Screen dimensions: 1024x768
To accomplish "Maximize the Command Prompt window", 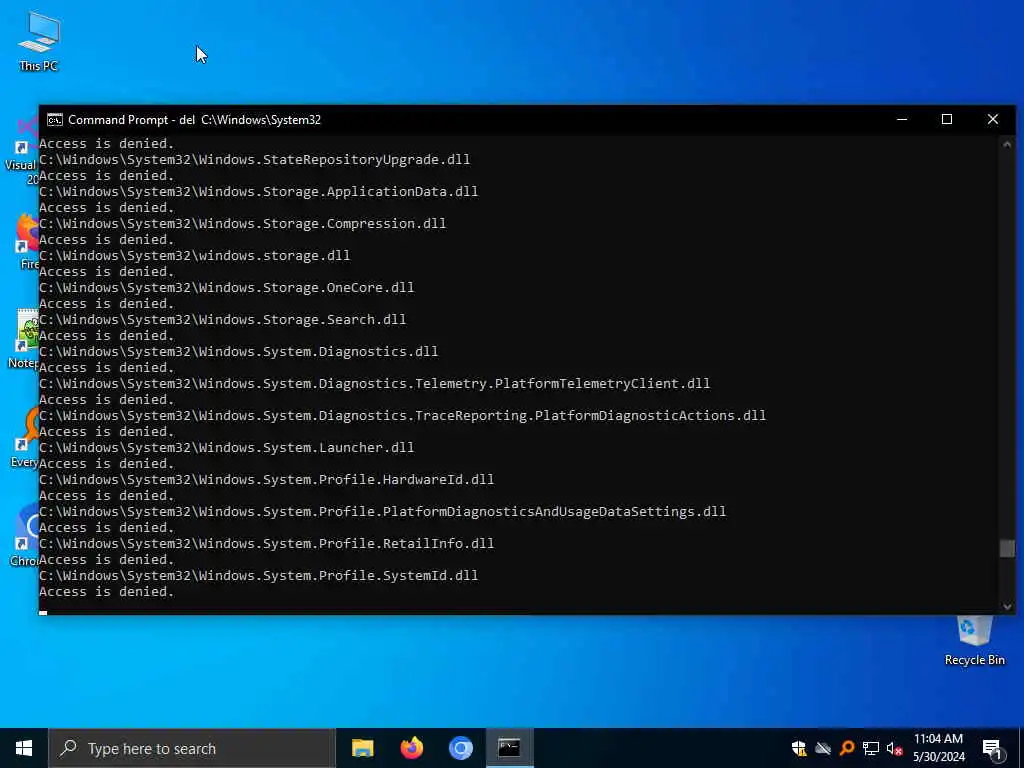I will click(x=947, y=120).
